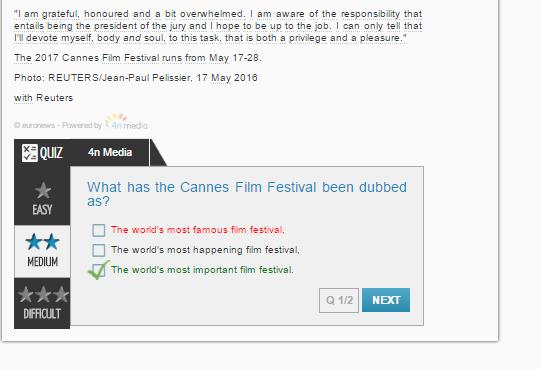Switch to the MEDIUM difficulty tab
This screenshot has height=369, width=541.
pos(42,252)
